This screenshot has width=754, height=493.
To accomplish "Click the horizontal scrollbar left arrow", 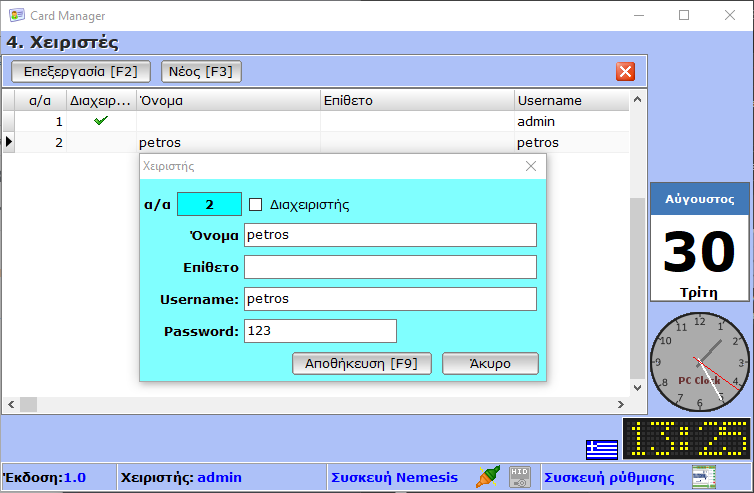I will 11,404.
